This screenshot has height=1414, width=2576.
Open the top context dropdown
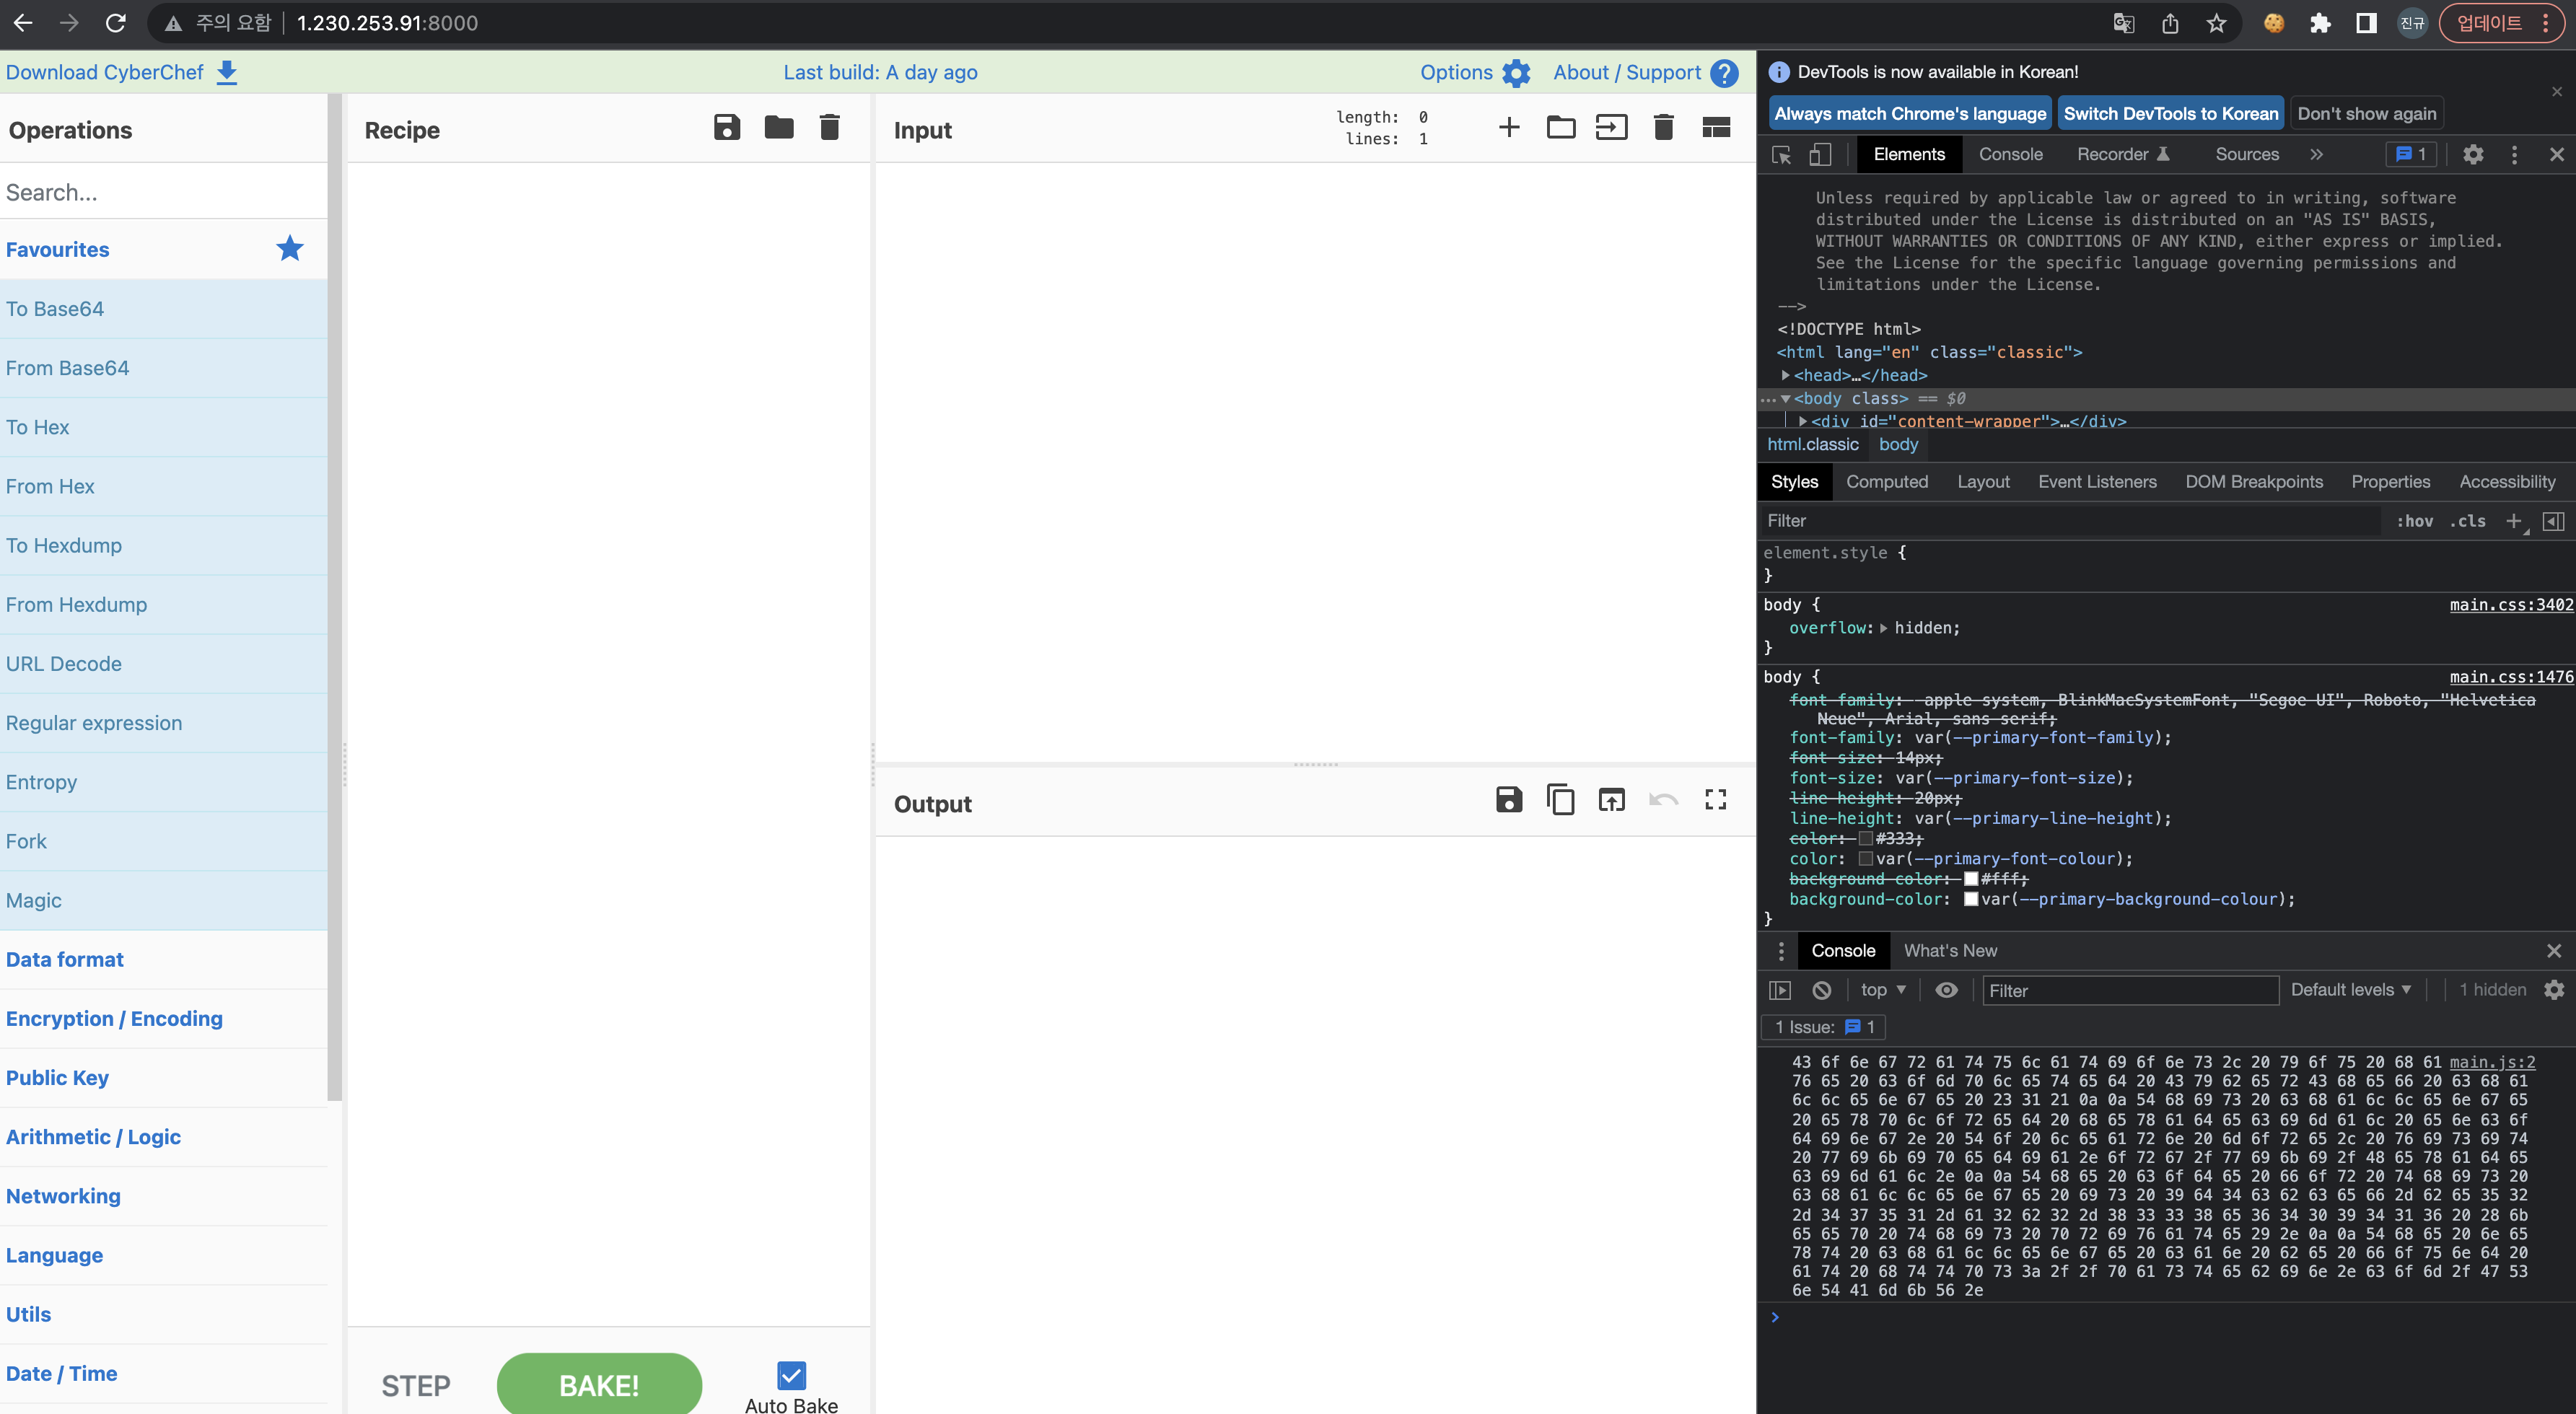[x=1883, y=990]
